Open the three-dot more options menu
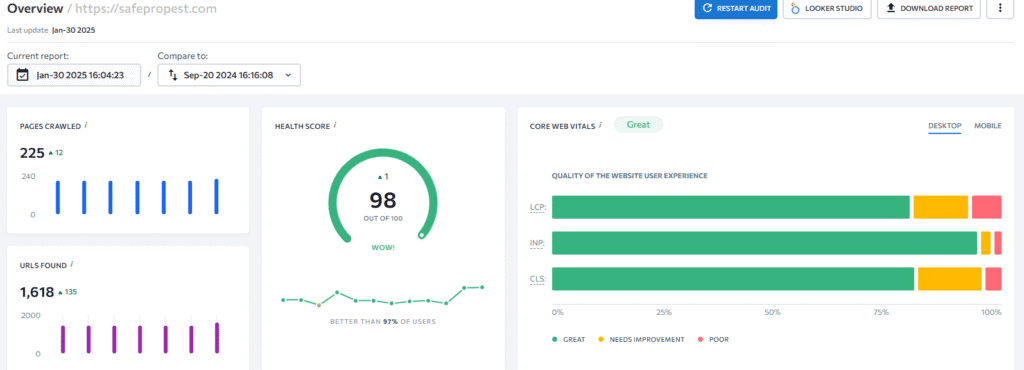The image size is (1024, 370). point(1000,8)
